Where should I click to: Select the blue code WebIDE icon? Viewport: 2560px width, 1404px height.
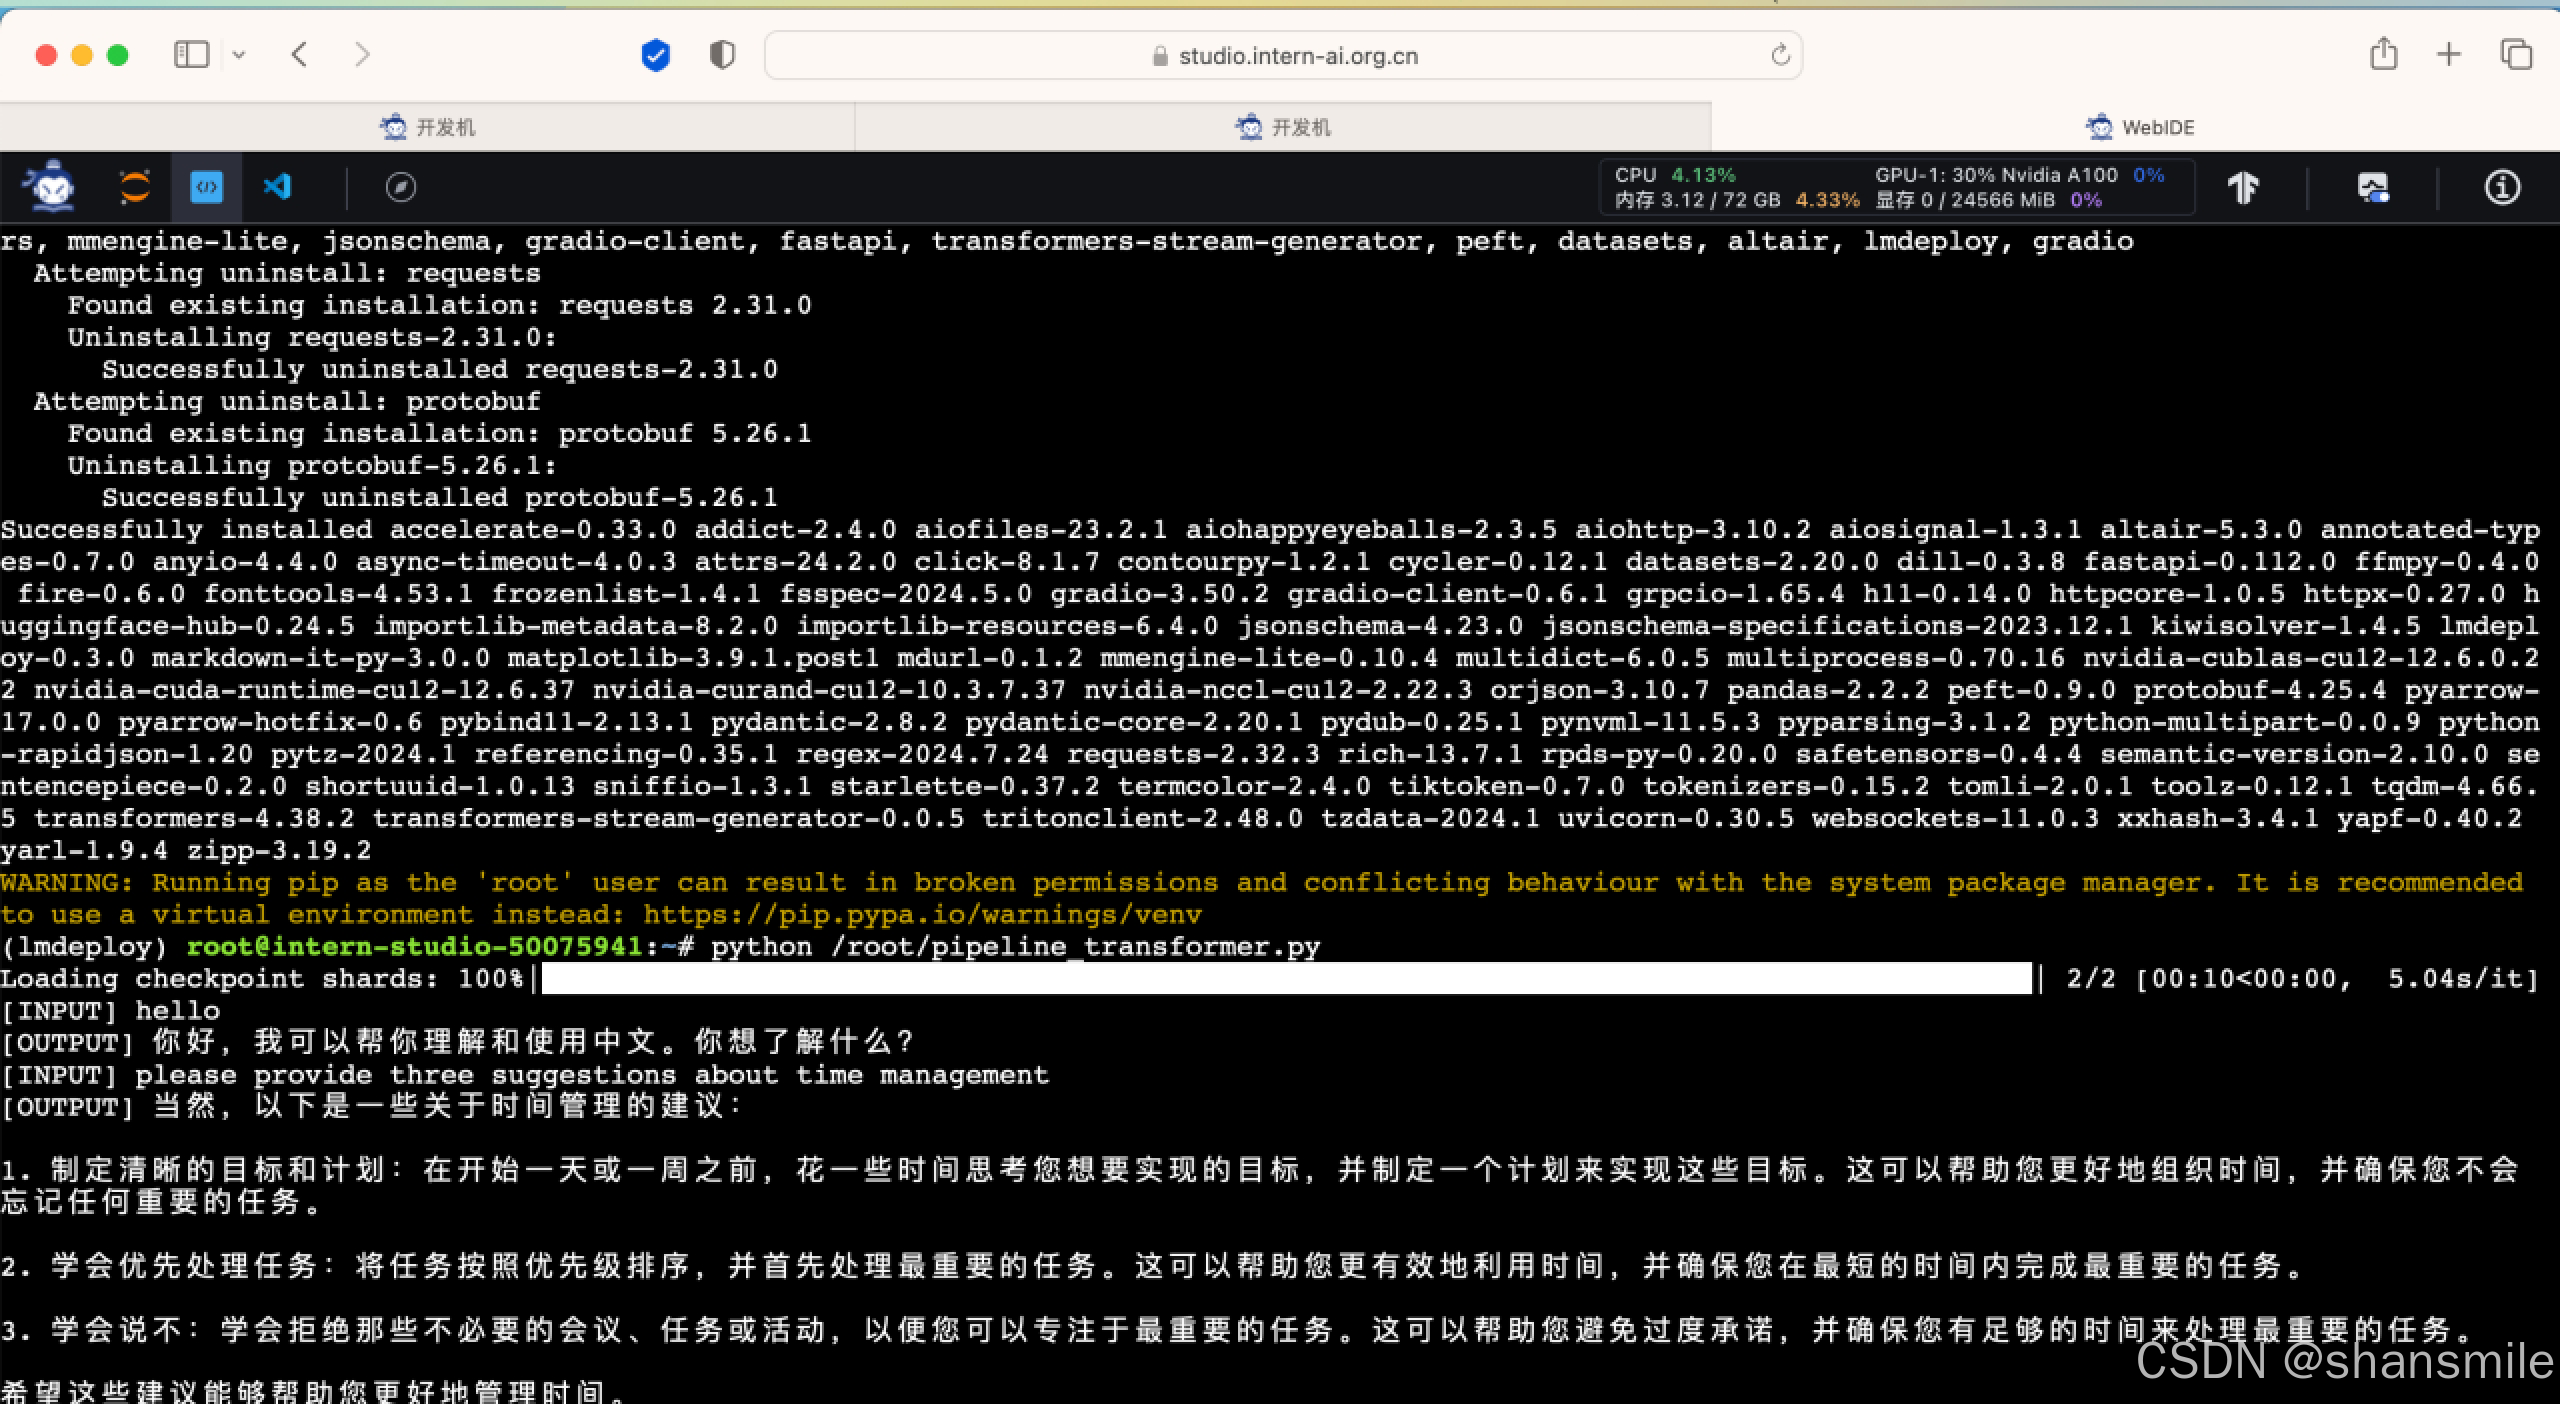(205, 187)
